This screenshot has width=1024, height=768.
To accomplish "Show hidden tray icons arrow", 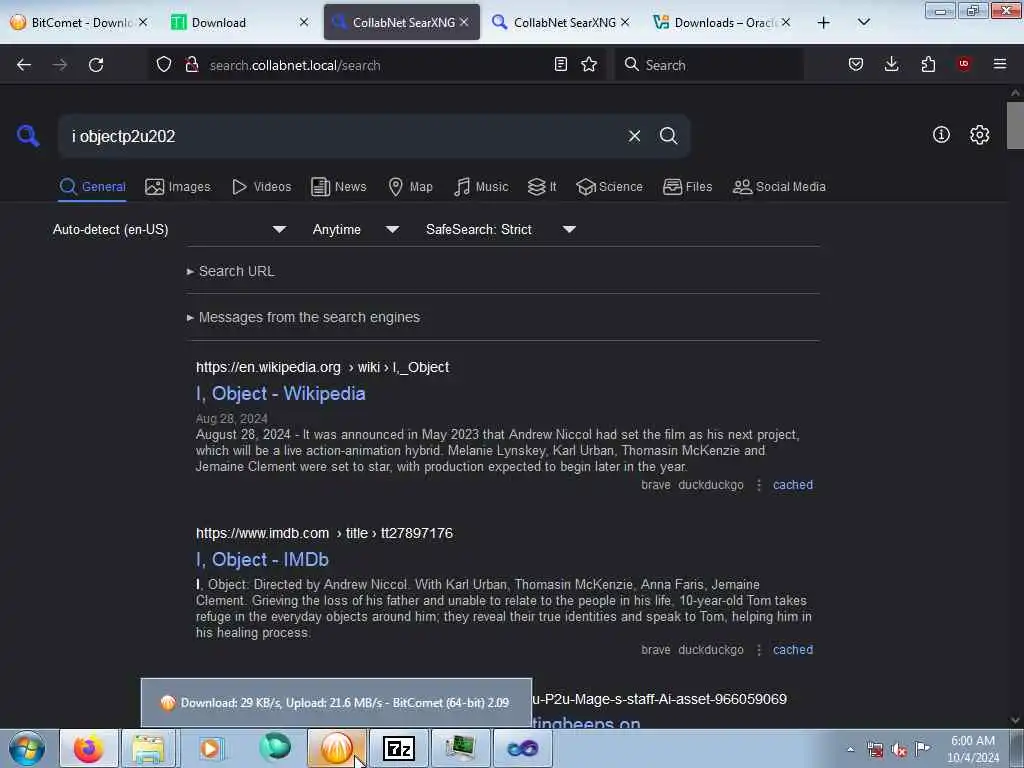I will click(850, 750).
